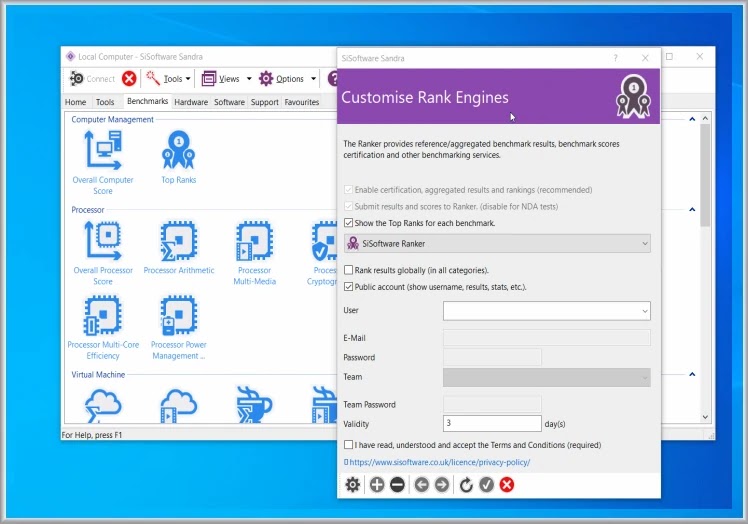Uncheck Show the Top Ranks for each benchmark
The height and width of the screenshot is (524, 748).
349,223
